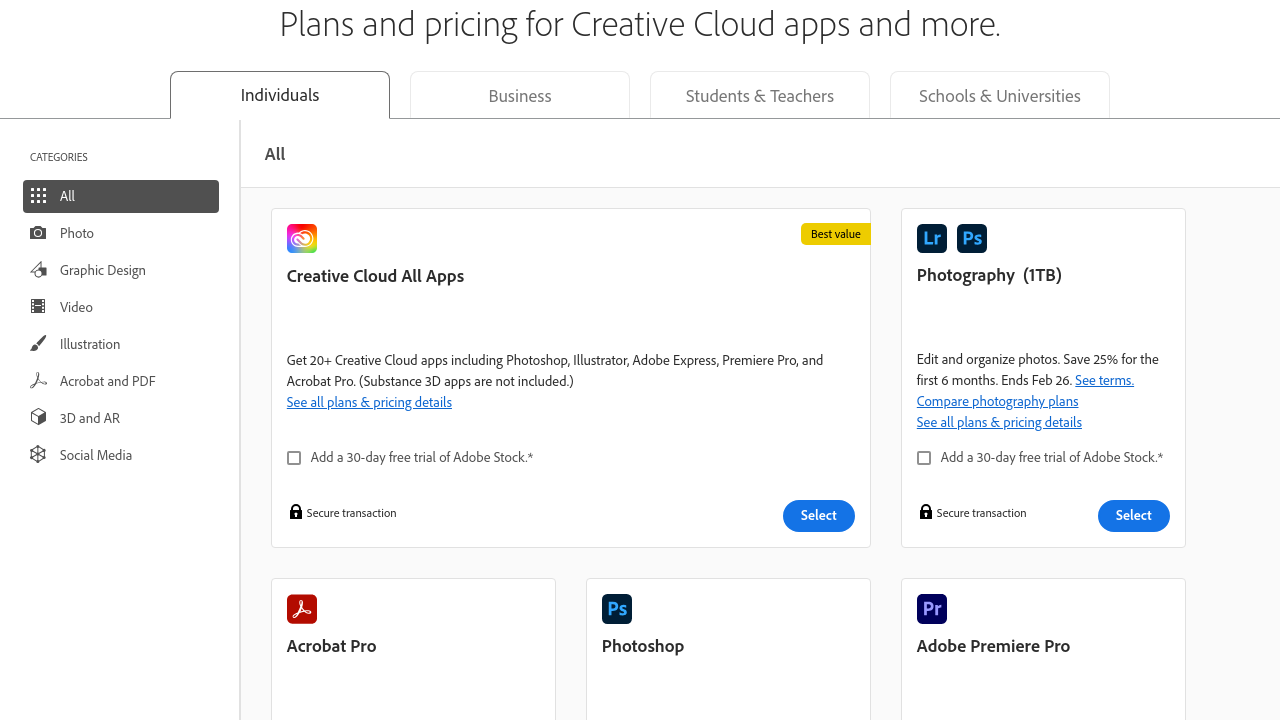Open the See terms link

[x=1104, y=380]
